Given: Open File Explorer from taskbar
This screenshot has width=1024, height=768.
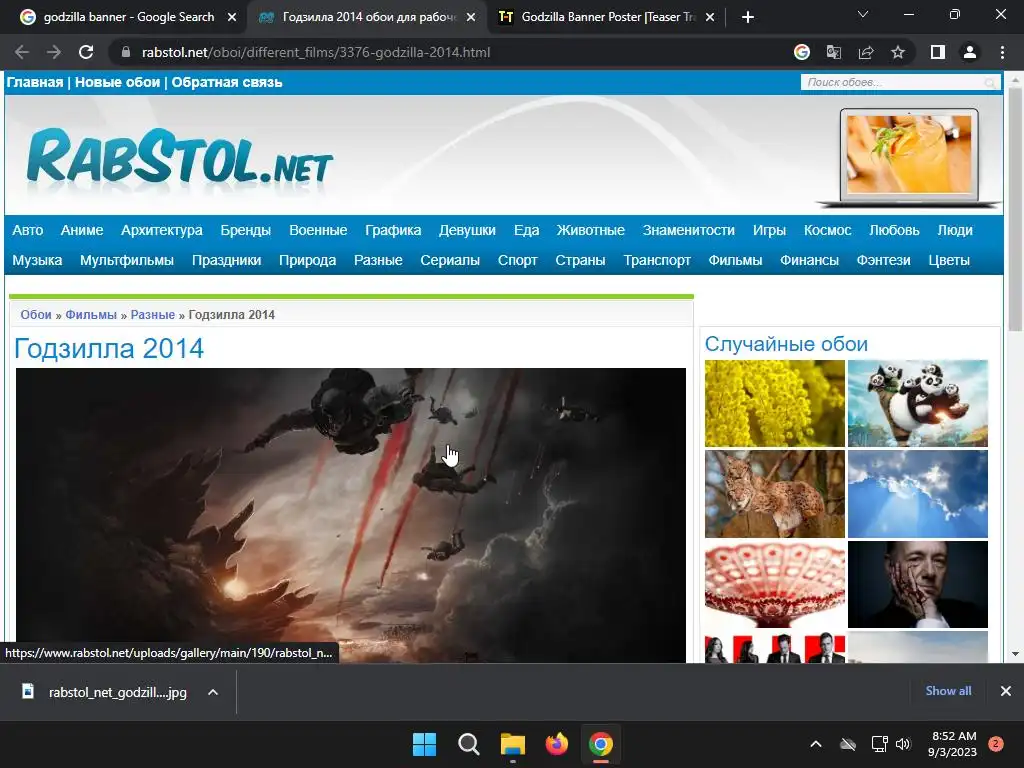Looking at the screenshot, I should pos(513,744).
